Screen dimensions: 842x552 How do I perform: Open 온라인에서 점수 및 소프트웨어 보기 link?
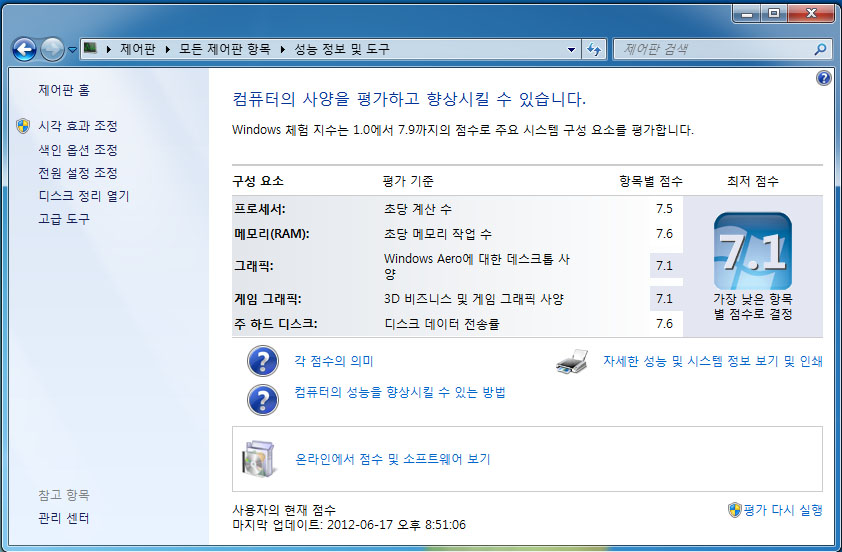point(393,459)
